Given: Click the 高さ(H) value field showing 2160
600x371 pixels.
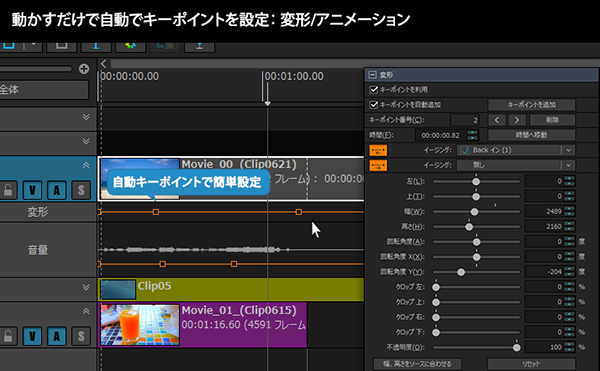Looking at the screenshot, I should 545,227.
